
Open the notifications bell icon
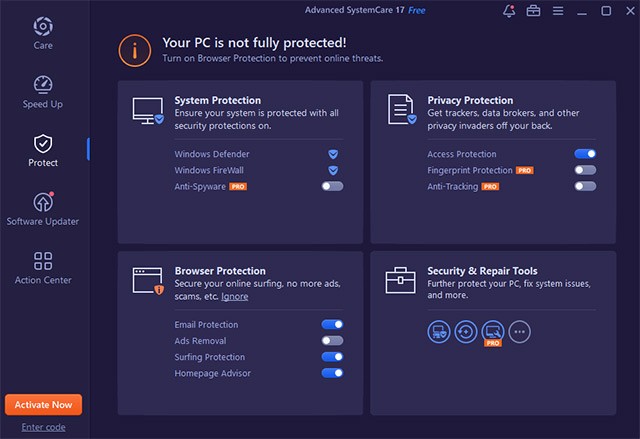tap(507, 11)
